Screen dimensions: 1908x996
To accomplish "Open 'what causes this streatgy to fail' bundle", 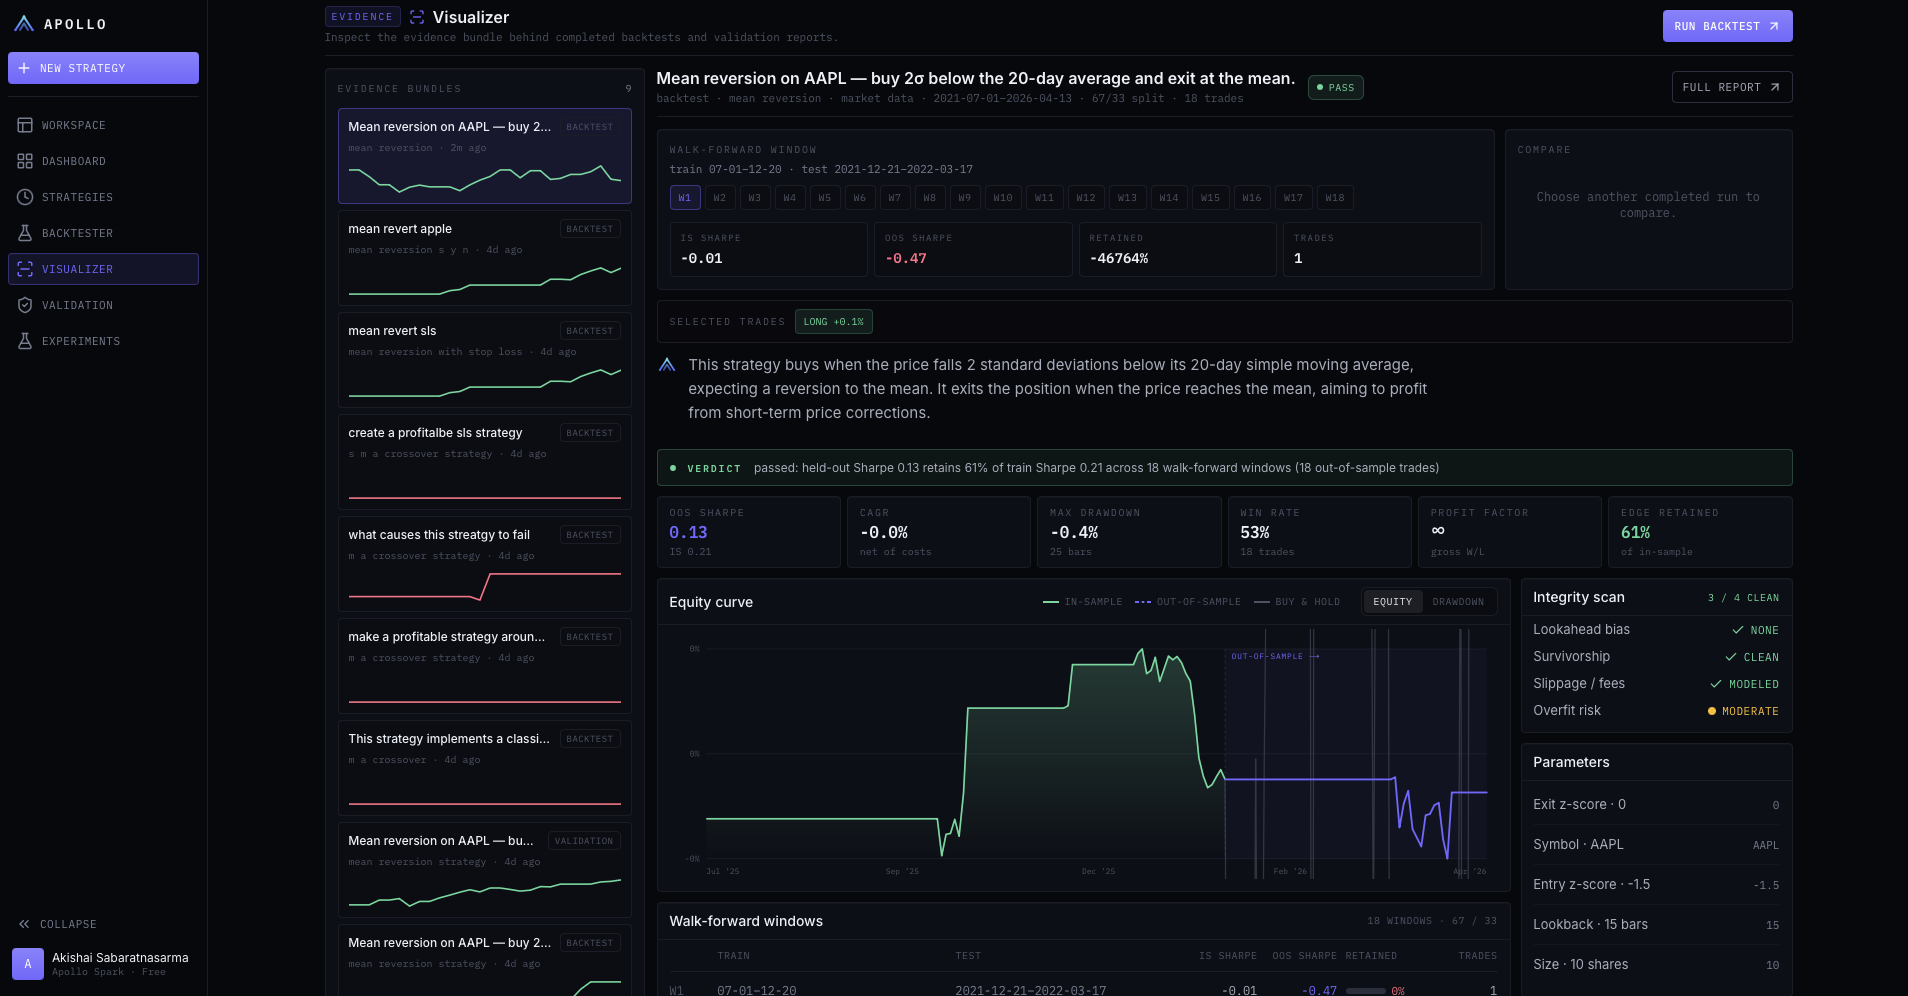I will pyautogui.click(x=484, y=563).
